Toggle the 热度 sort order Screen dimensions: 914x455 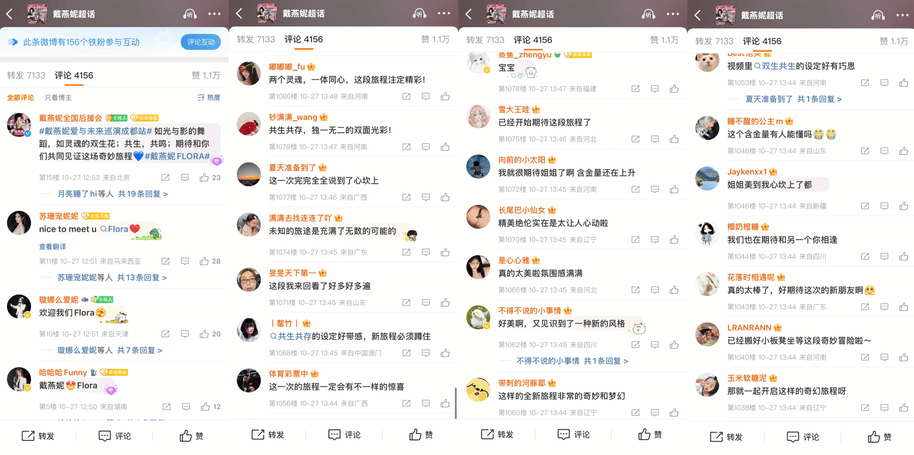(209, 97)
